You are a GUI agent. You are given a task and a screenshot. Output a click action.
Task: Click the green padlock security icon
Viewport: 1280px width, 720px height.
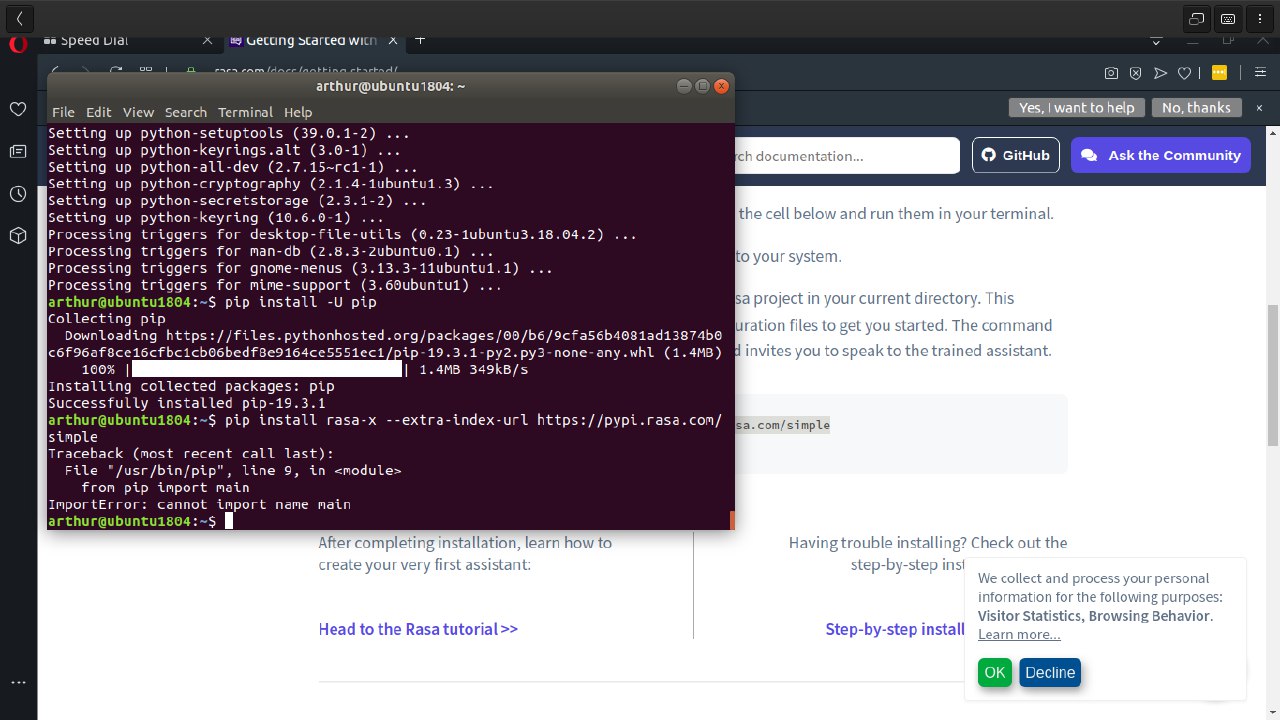click(191, 72)
